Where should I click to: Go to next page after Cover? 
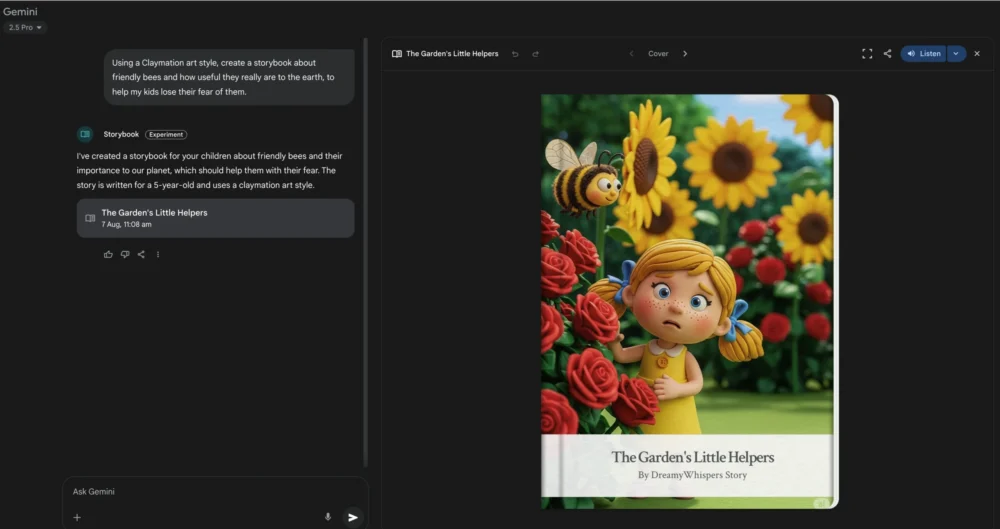[685, 54]
